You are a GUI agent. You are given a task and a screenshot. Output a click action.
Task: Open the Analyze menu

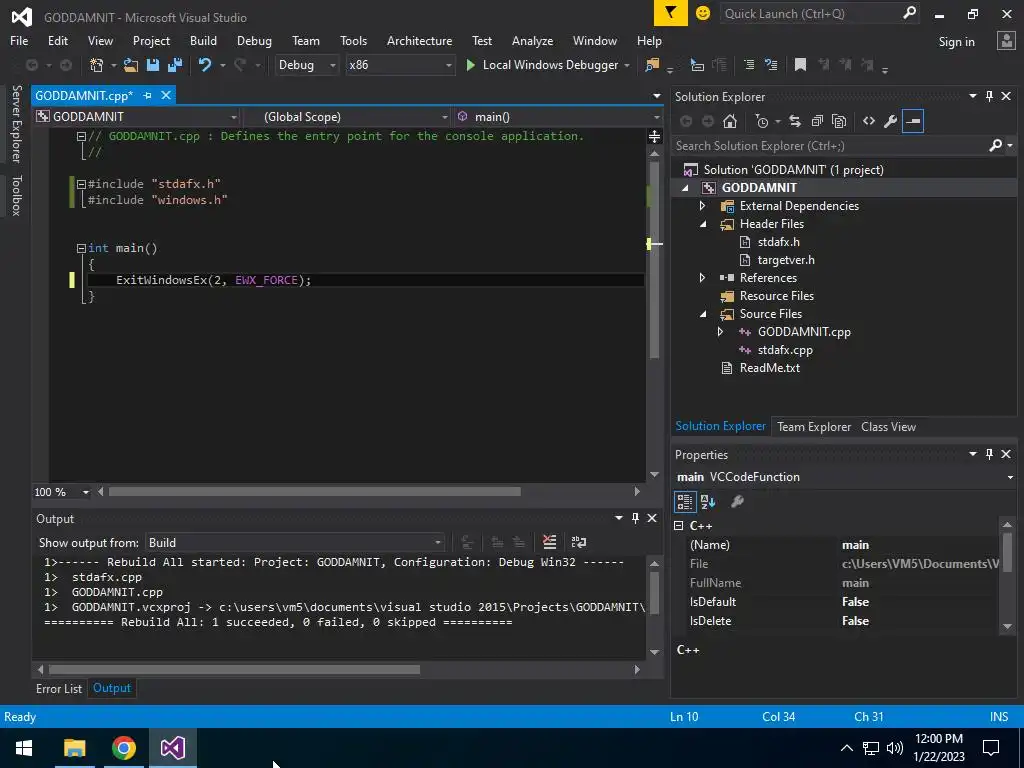(x=532, y=40)
